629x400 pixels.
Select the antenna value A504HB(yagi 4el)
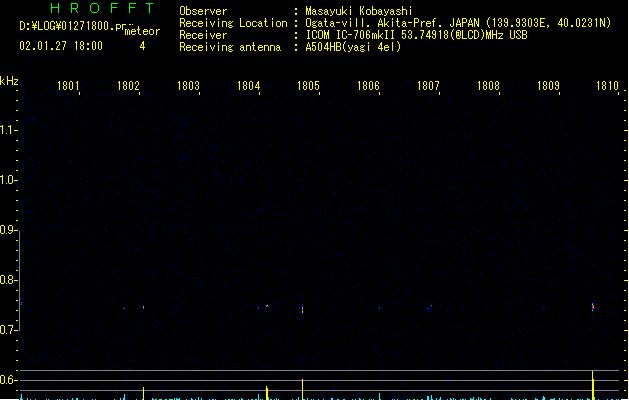point(353,47)
